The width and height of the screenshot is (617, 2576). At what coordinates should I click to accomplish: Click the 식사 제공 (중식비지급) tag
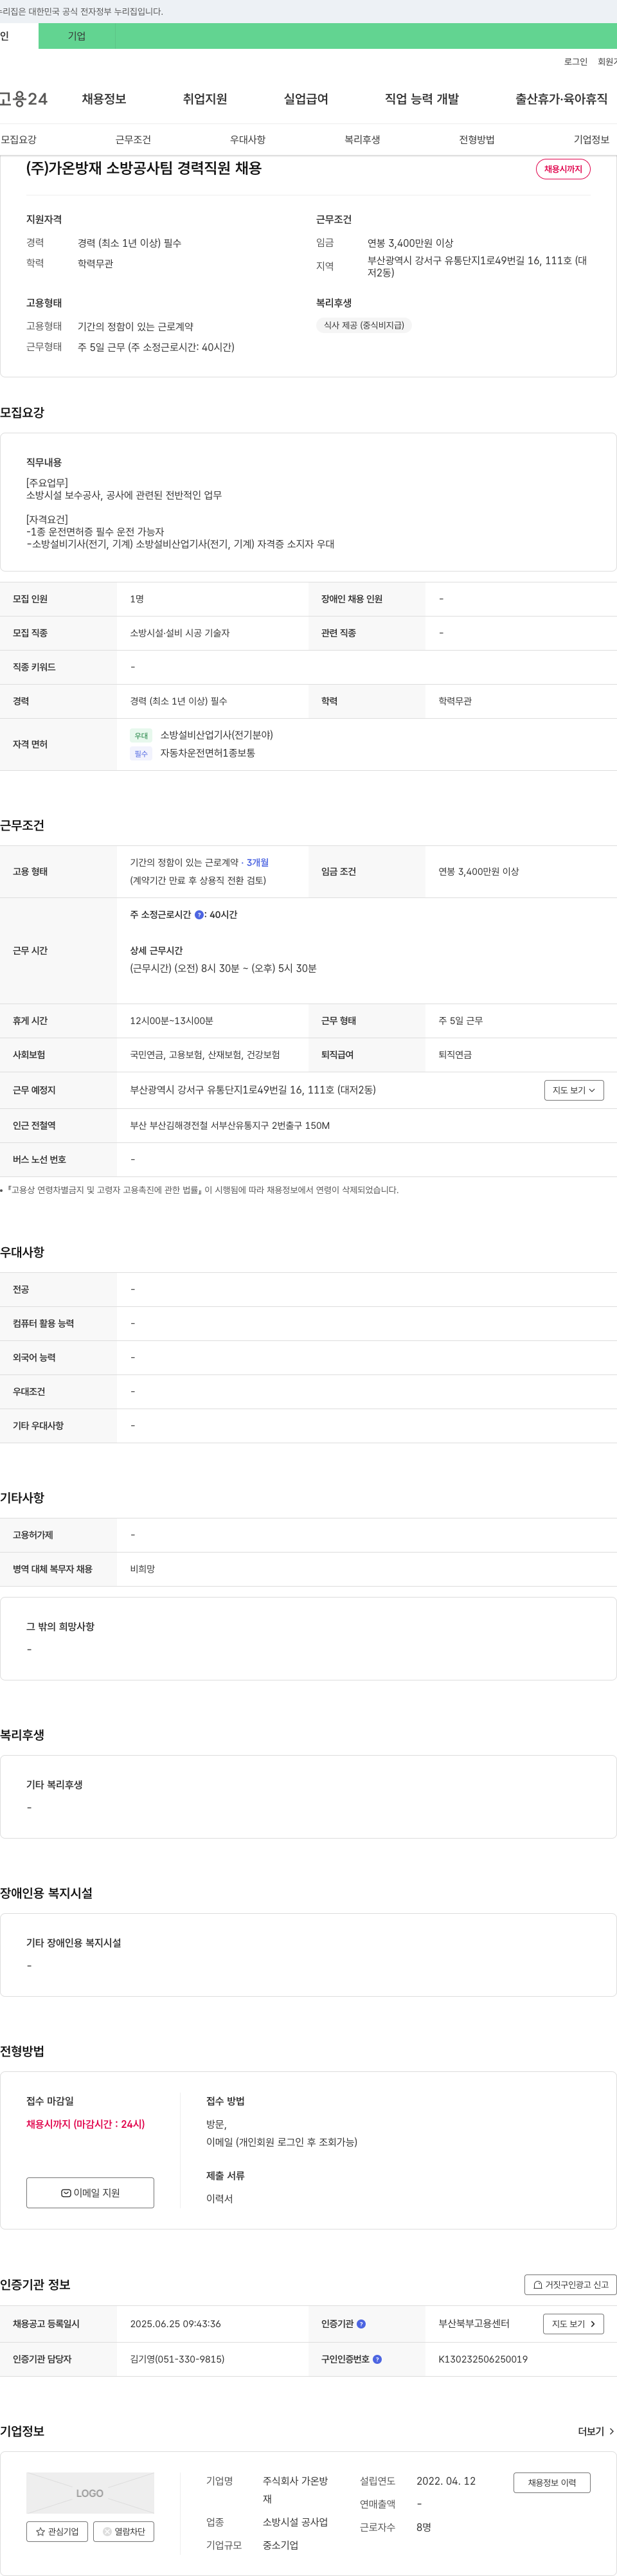tap(364, 326)
